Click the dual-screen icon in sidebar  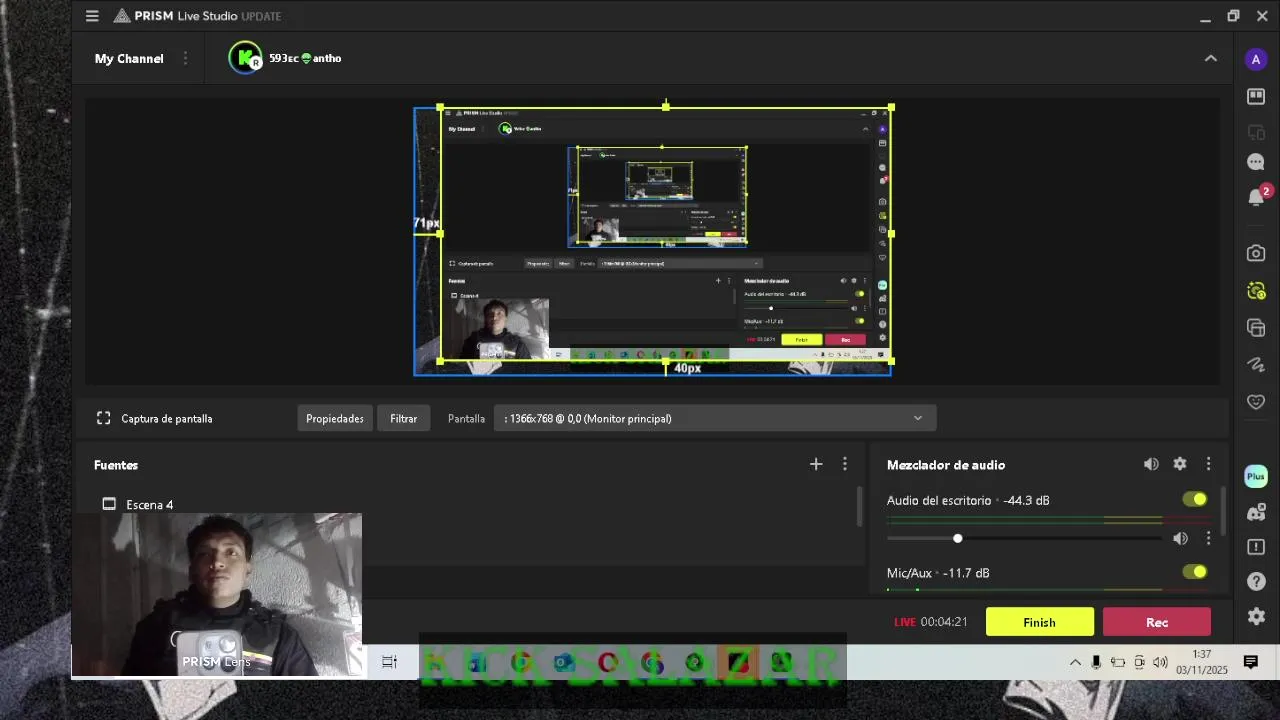tap(1256, 132)
